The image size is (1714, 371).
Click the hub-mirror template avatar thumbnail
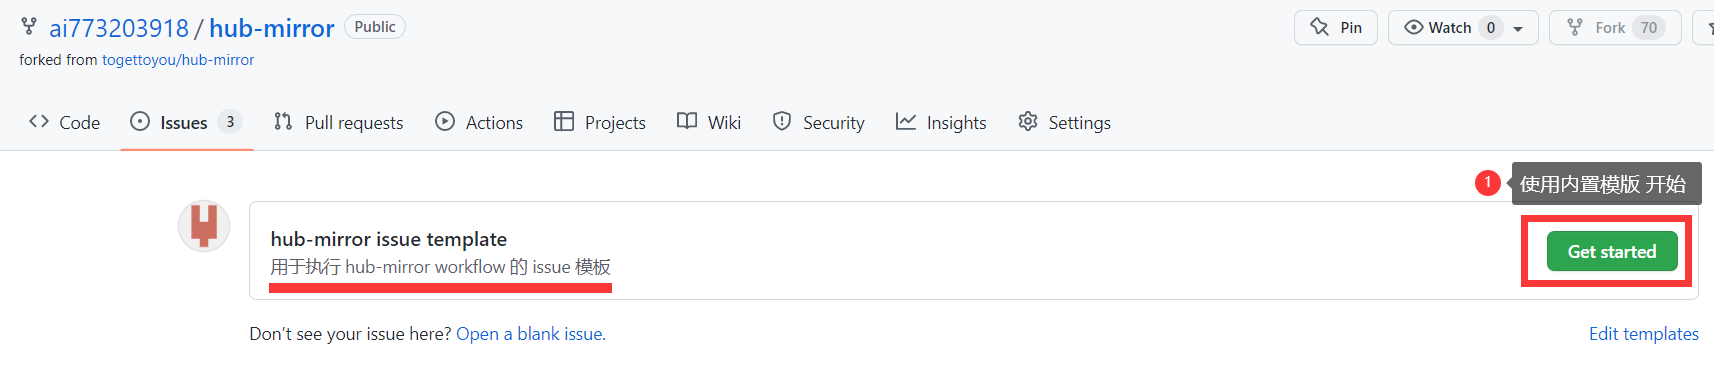pyautogui.click(x=204, y=225)
